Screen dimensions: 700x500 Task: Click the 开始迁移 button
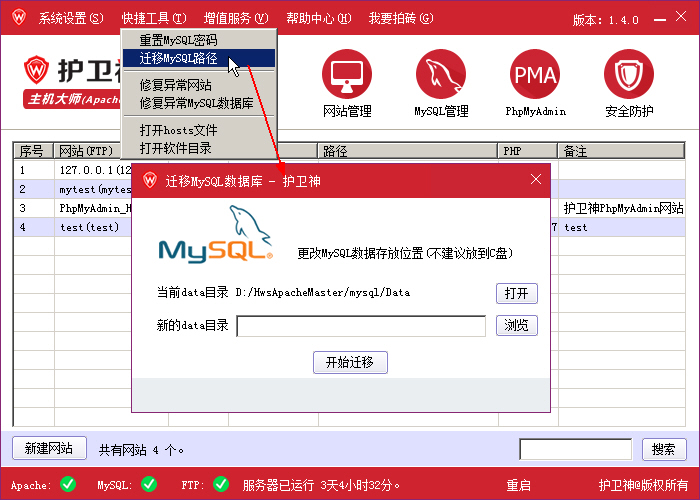pos(350,362)
